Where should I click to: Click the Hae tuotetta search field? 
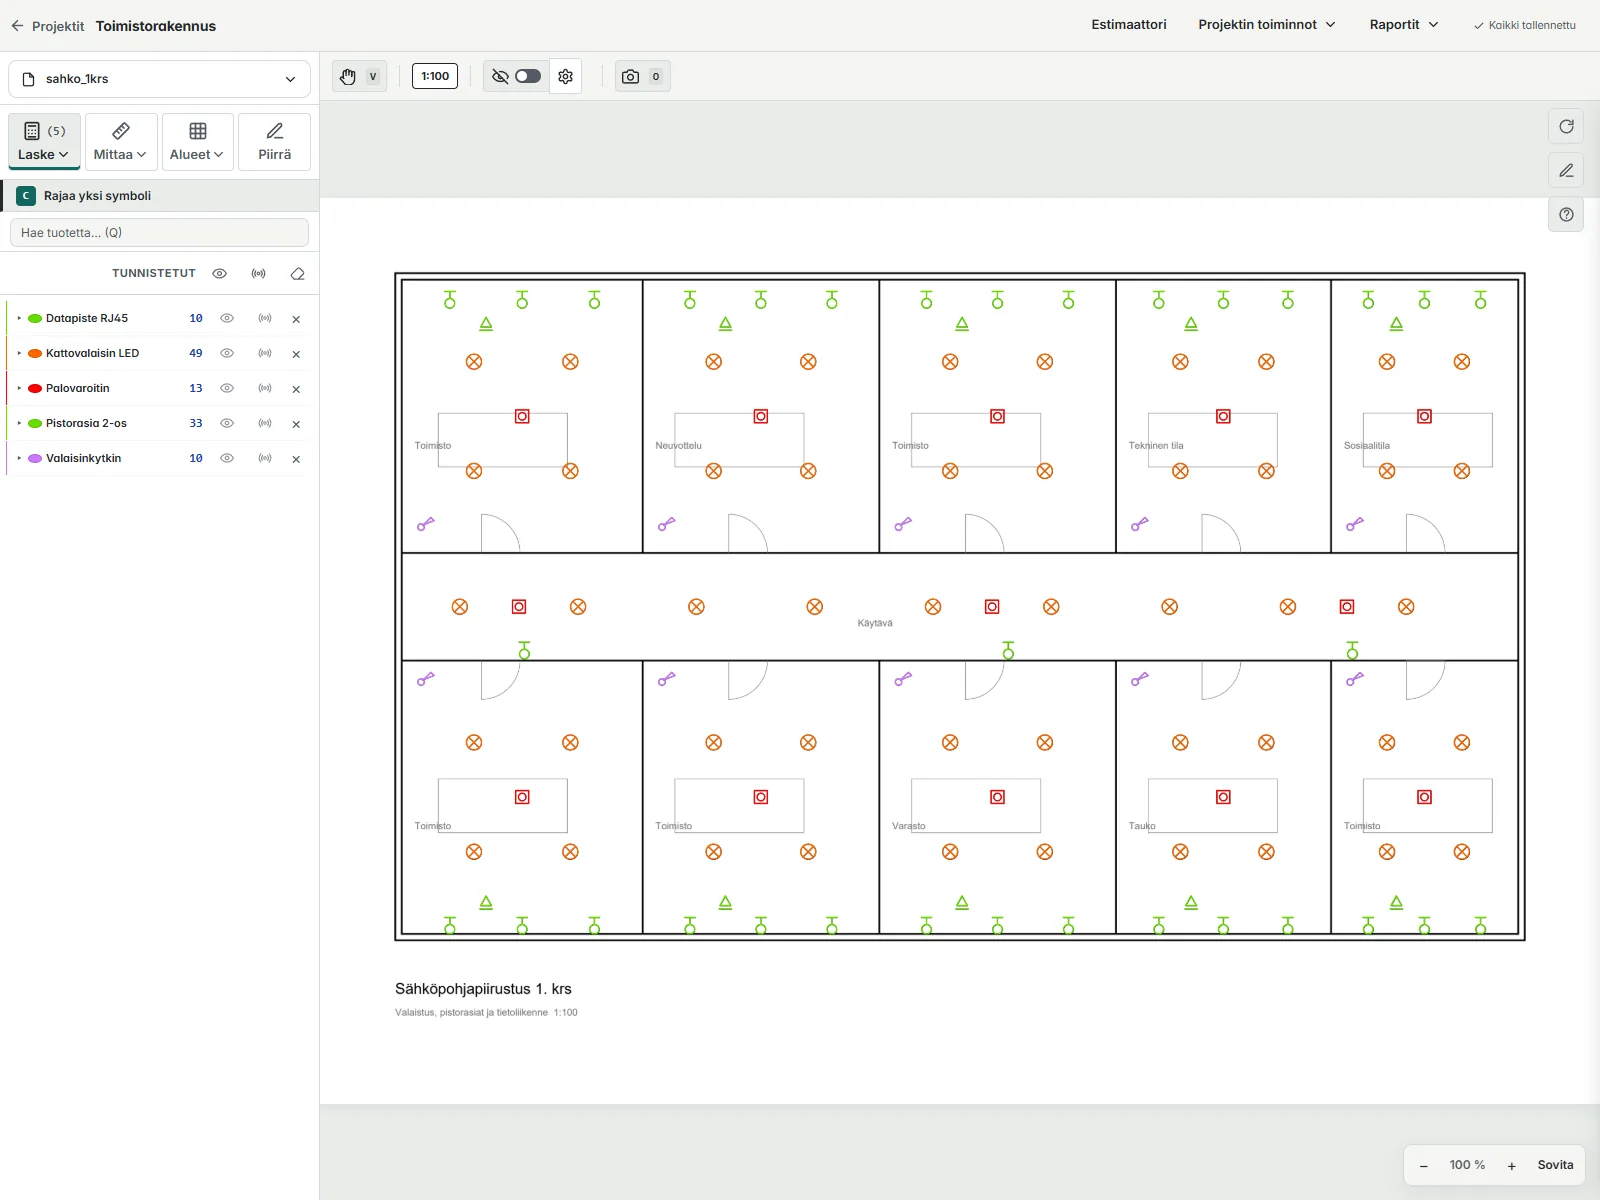pos(159,233)
